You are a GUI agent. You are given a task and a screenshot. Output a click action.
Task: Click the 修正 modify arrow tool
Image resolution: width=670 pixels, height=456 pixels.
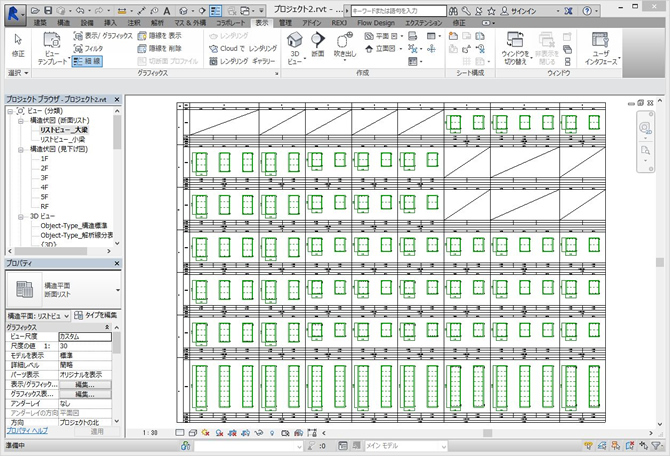click(18, 45)
